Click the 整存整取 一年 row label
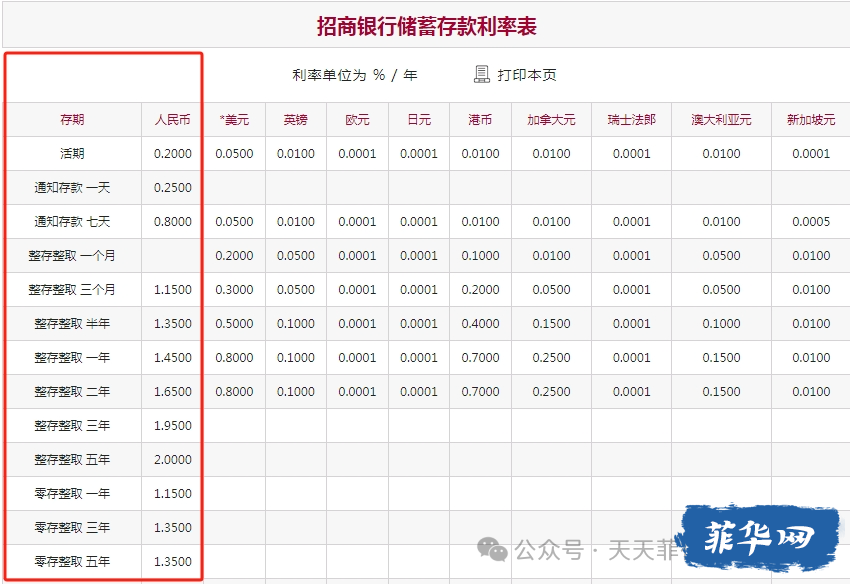The image size is (850, 584). pyautogui.click(x=72, y=358)
